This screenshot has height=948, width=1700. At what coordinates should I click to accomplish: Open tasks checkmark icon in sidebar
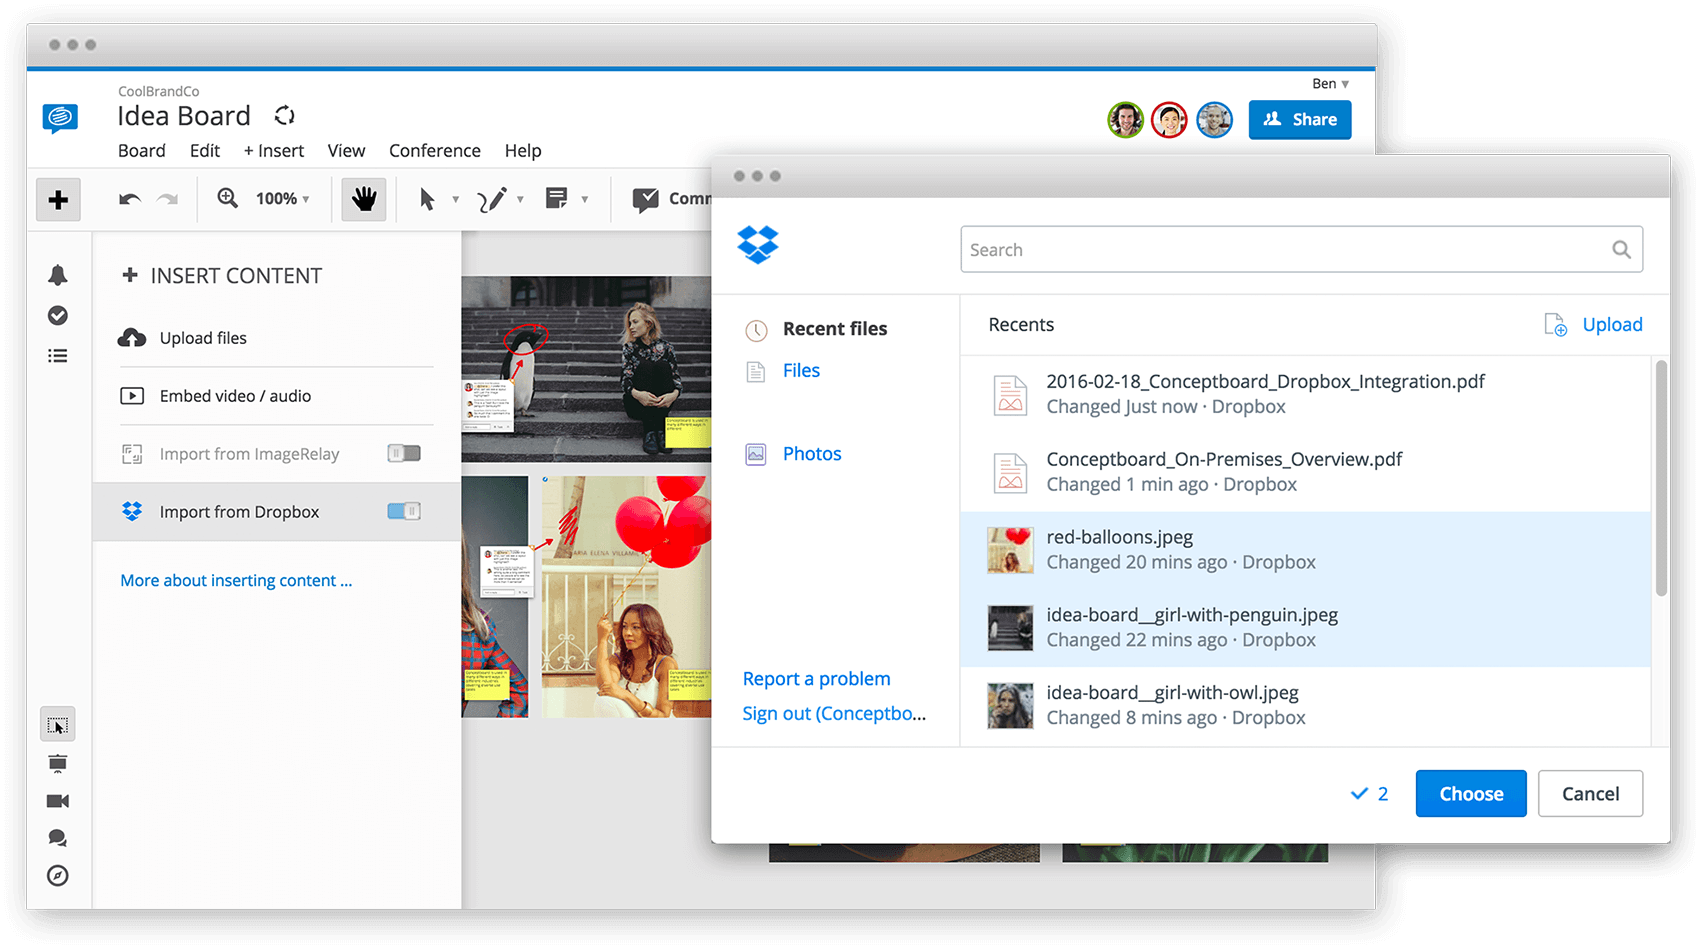(x=58, y=316)
